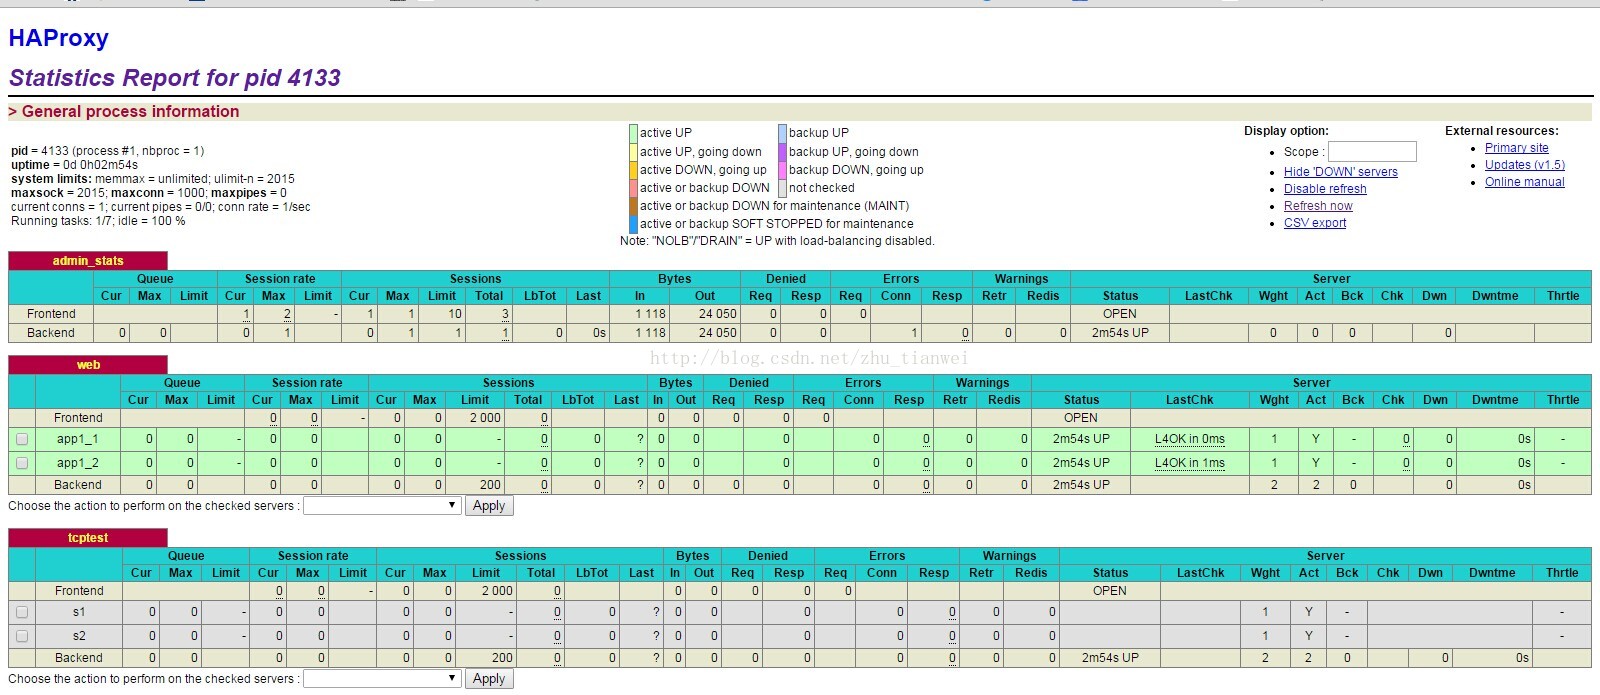Check the app1_2 server checkbox

pyautogui.click(x=22, y=463)
